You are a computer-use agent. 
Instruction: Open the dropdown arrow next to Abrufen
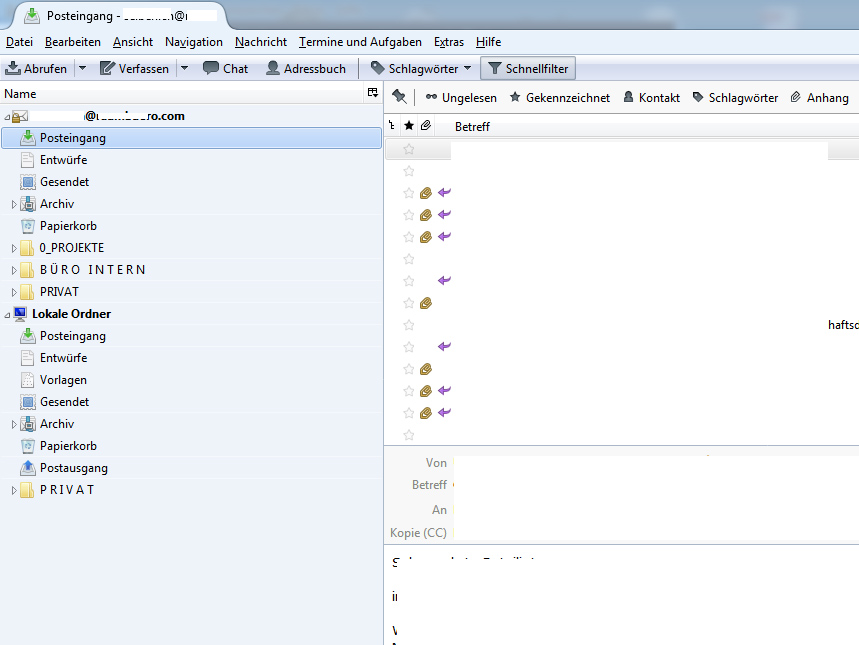point(82,69)
